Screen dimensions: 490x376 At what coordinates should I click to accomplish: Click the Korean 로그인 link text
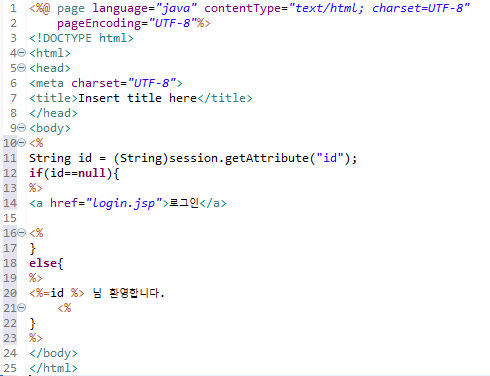pos(184,203)
